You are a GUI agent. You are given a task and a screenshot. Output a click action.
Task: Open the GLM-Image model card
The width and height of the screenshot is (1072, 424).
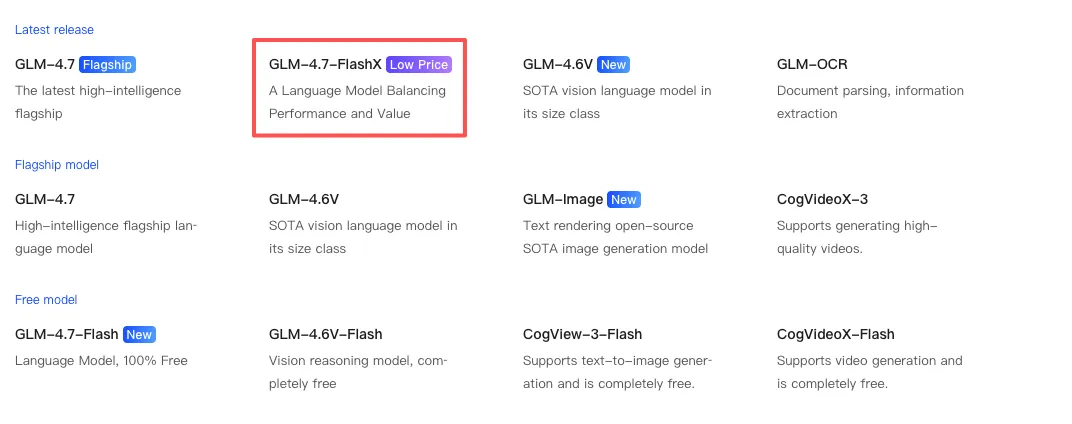pyautogui.click(x=563, y=200)
